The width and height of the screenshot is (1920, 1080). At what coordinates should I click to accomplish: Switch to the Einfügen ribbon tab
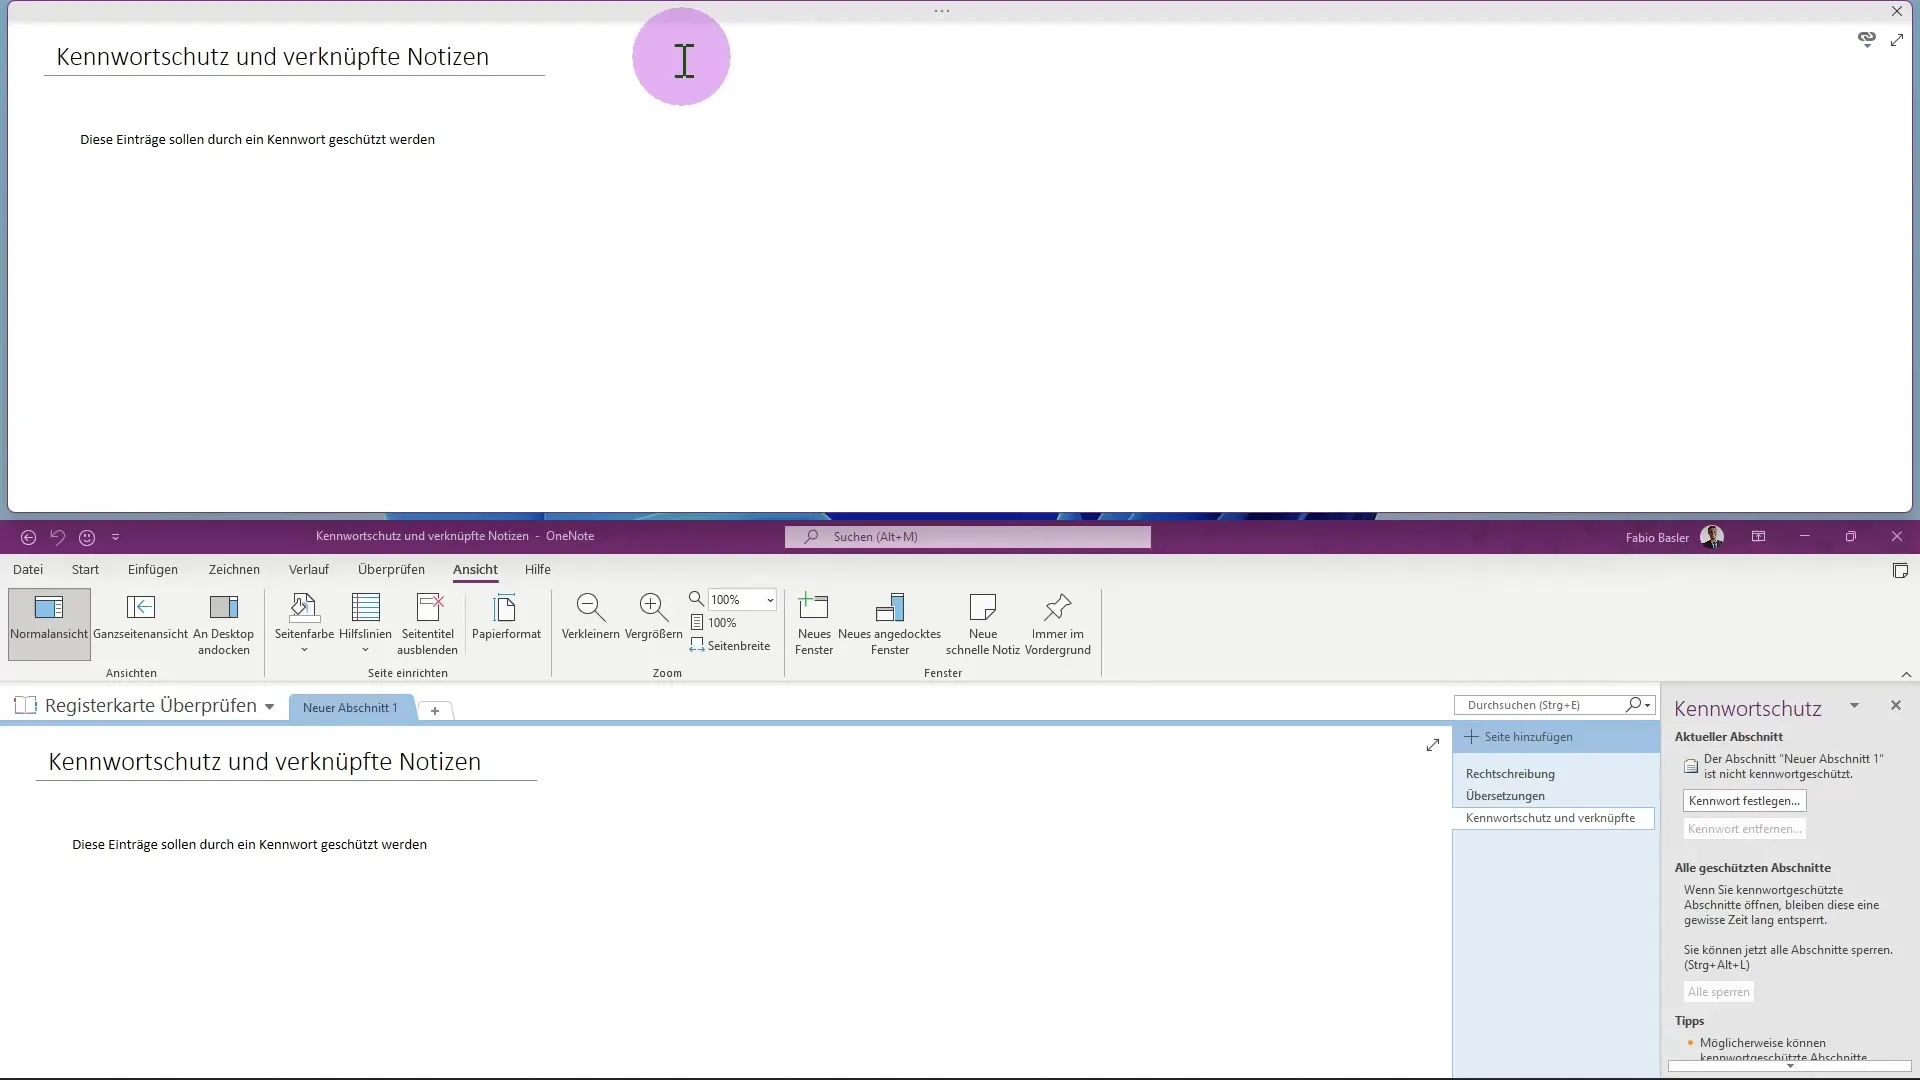point(152,570)
